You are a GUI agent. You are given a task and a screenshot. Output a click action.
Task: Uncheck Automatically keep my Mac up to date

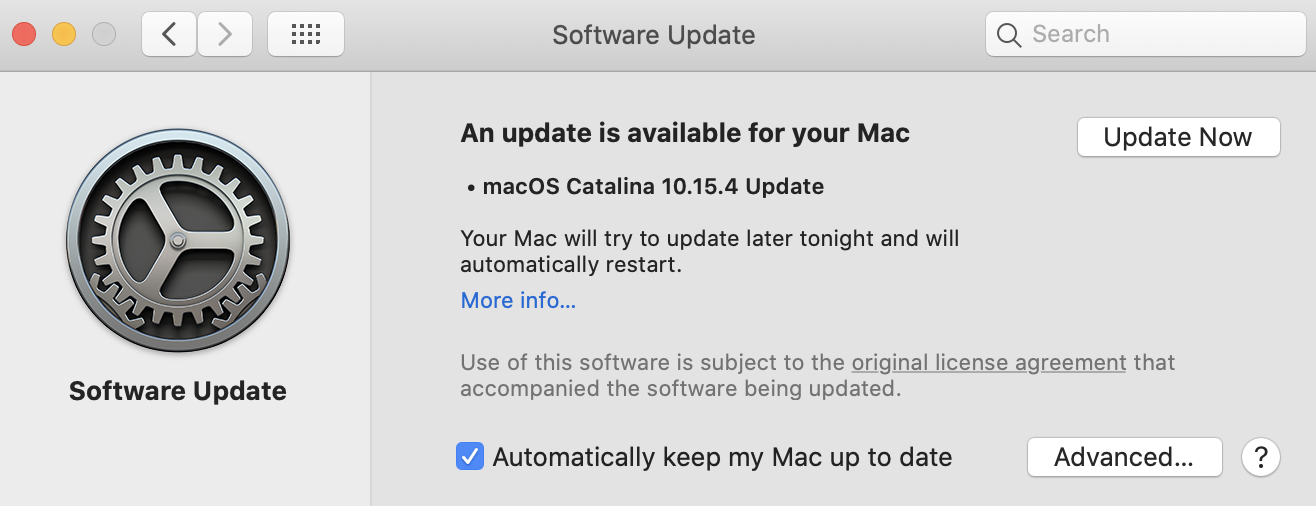point(470,457)
